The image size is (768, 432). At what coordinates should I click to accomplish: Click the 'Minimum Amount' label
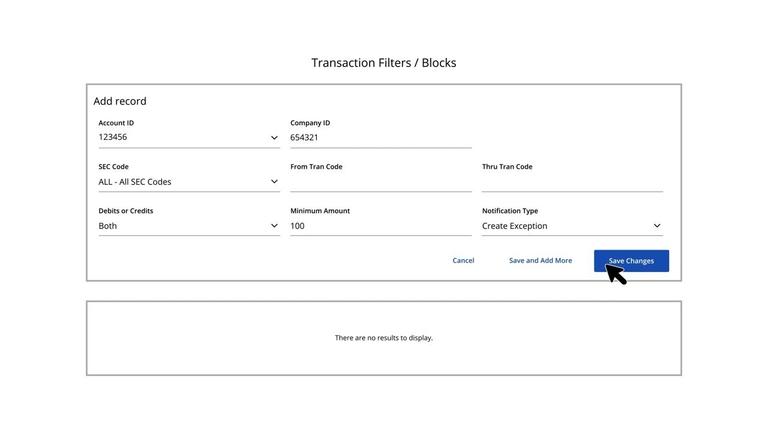(x=320, y=211)
